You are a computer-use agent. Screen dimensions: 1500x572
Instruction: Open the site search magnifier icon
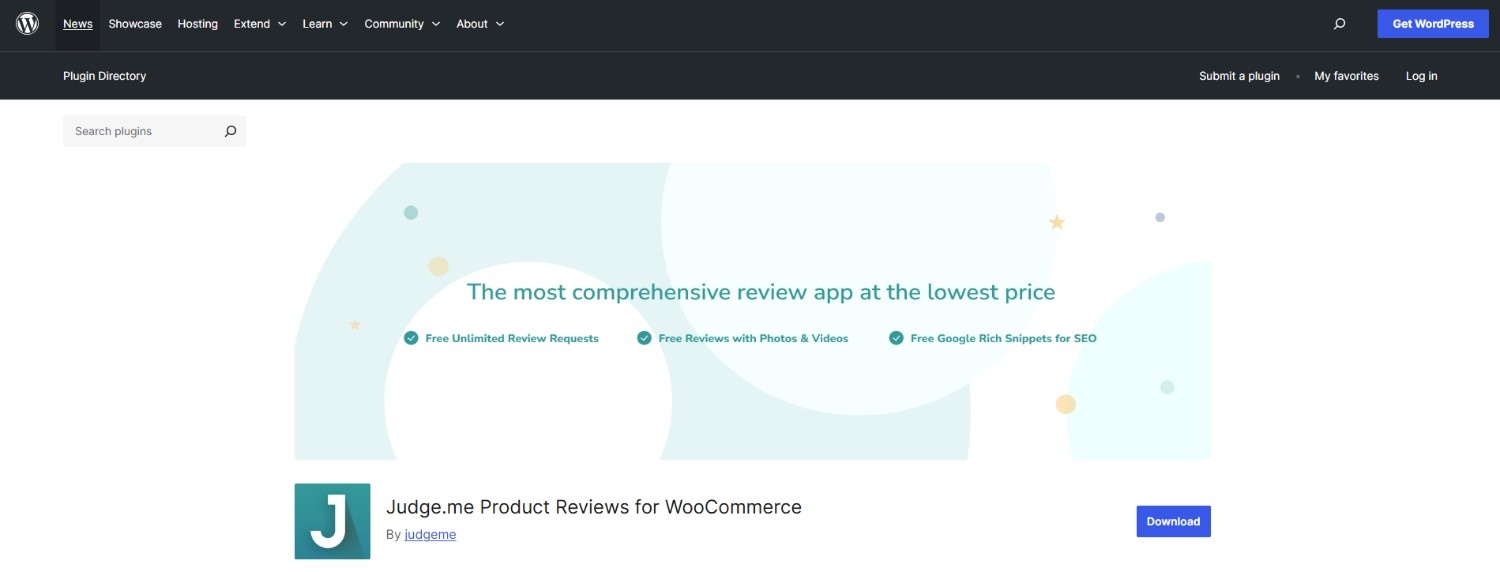(x=1339, y=24)
